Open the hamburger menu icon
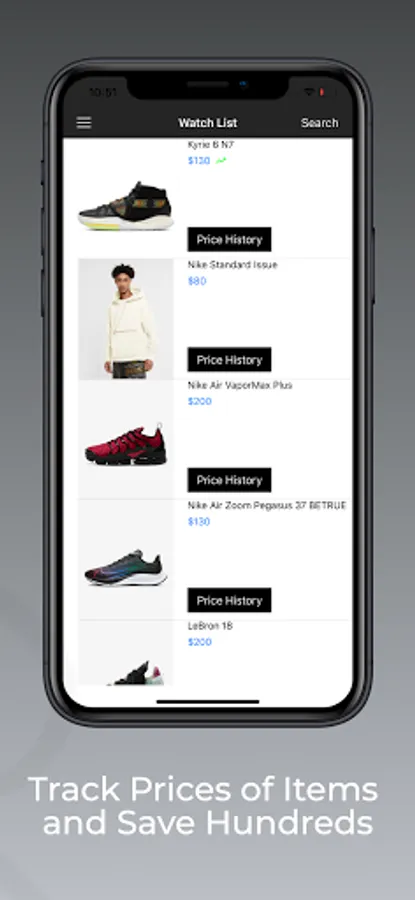 (x=84, y=123)
